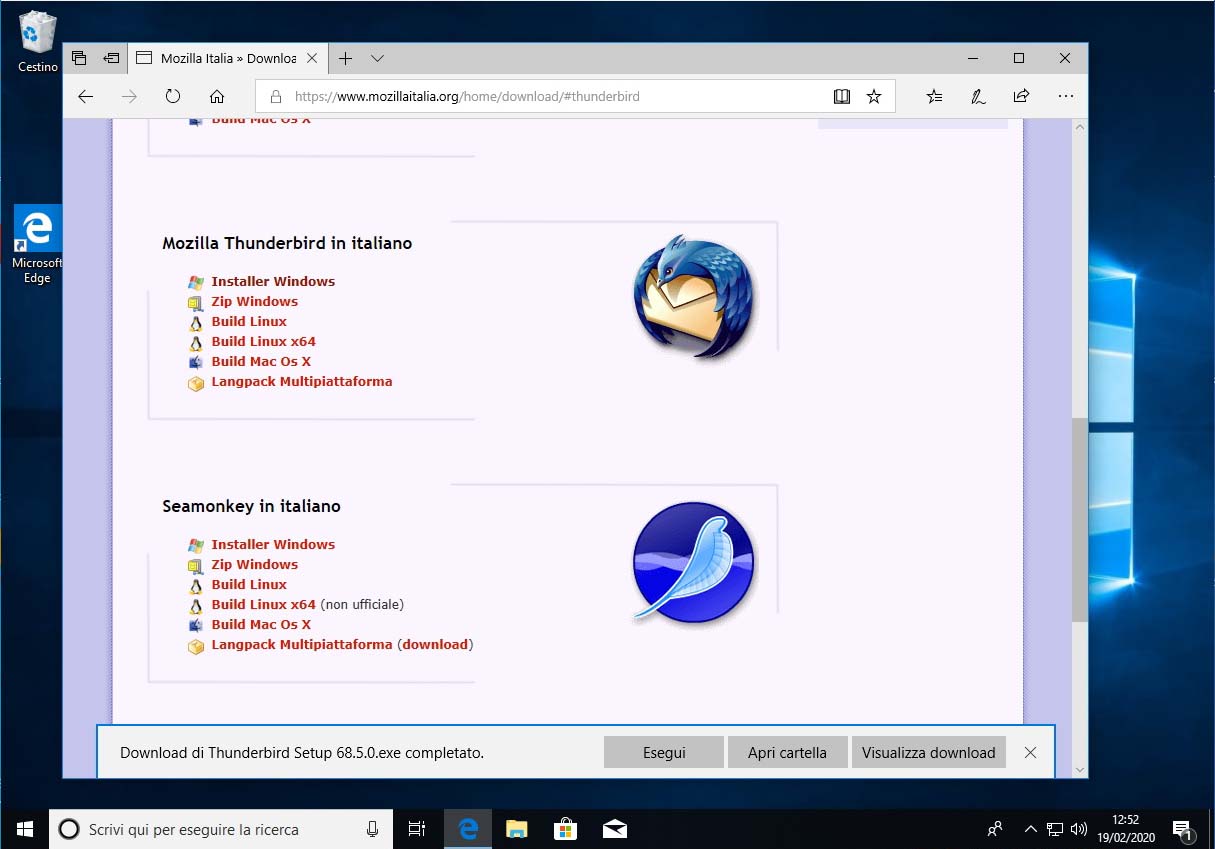Image resolution: width=1215 pixels, height=849 pixels.
Task: Click the Linux penguin icon beside Seamonkey Build Linux
Action: [x=196, y=585]
